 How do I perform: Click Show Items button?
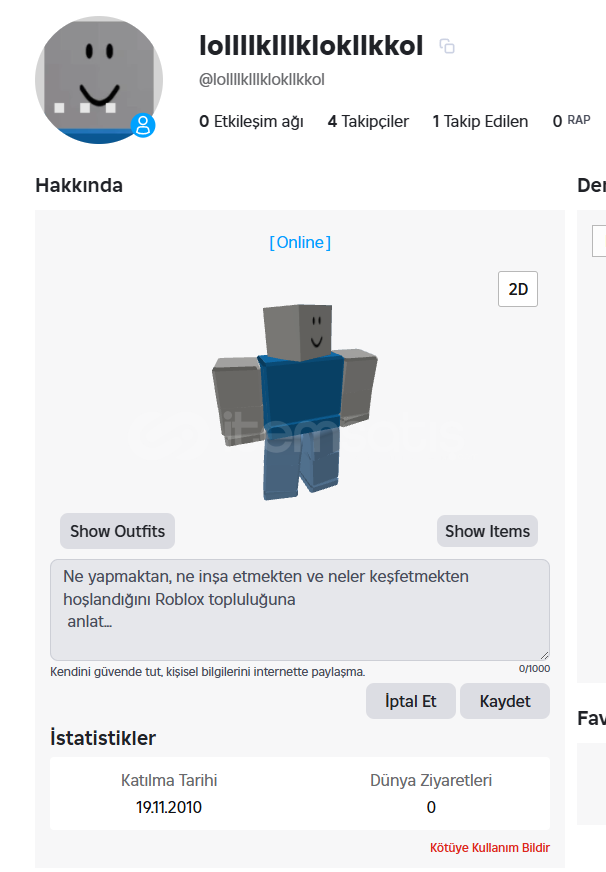tap(487, 531)
